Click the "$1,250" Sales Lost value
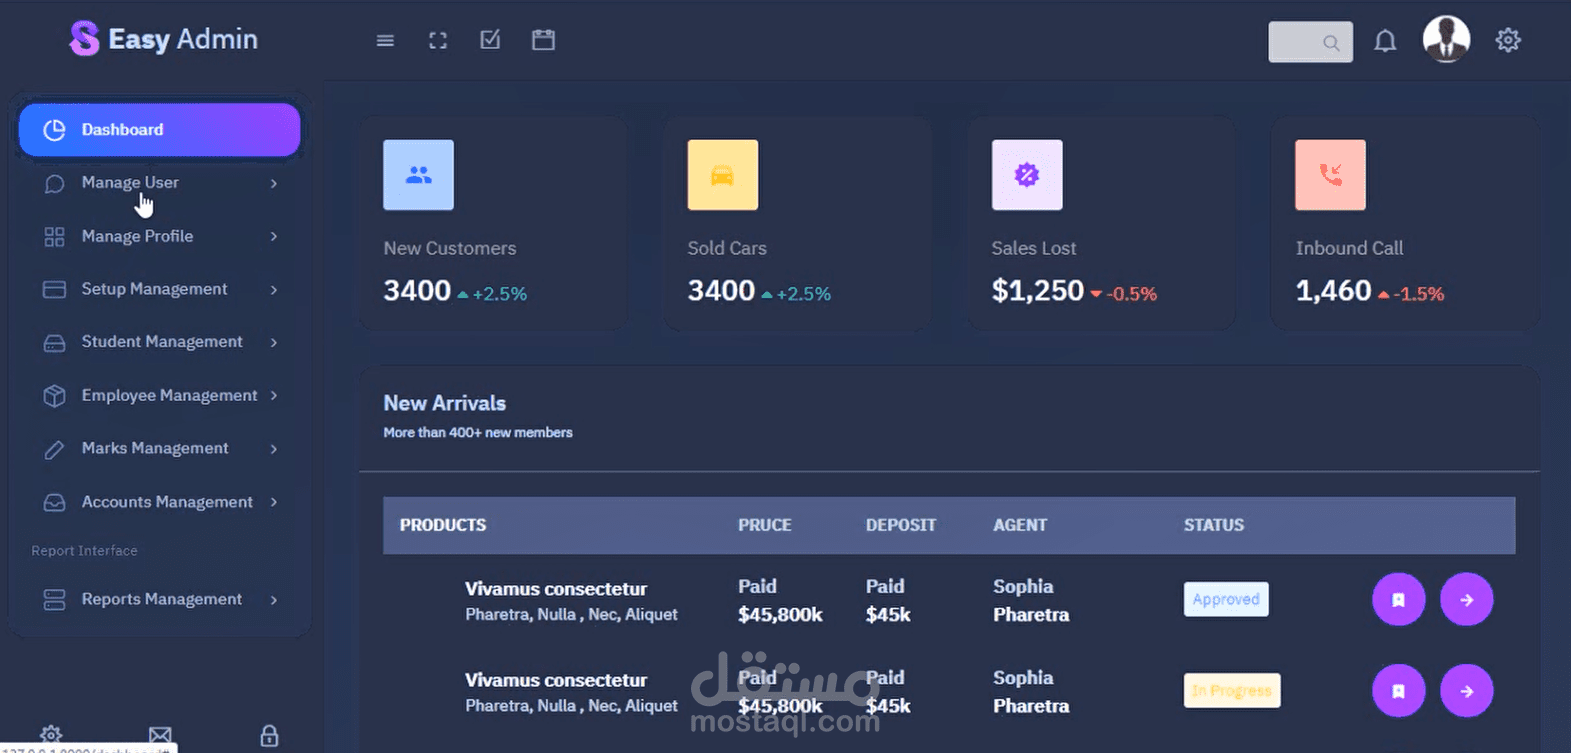Image resolution: width=1571 pixels, height=753 pixels. click(1038, 291)
